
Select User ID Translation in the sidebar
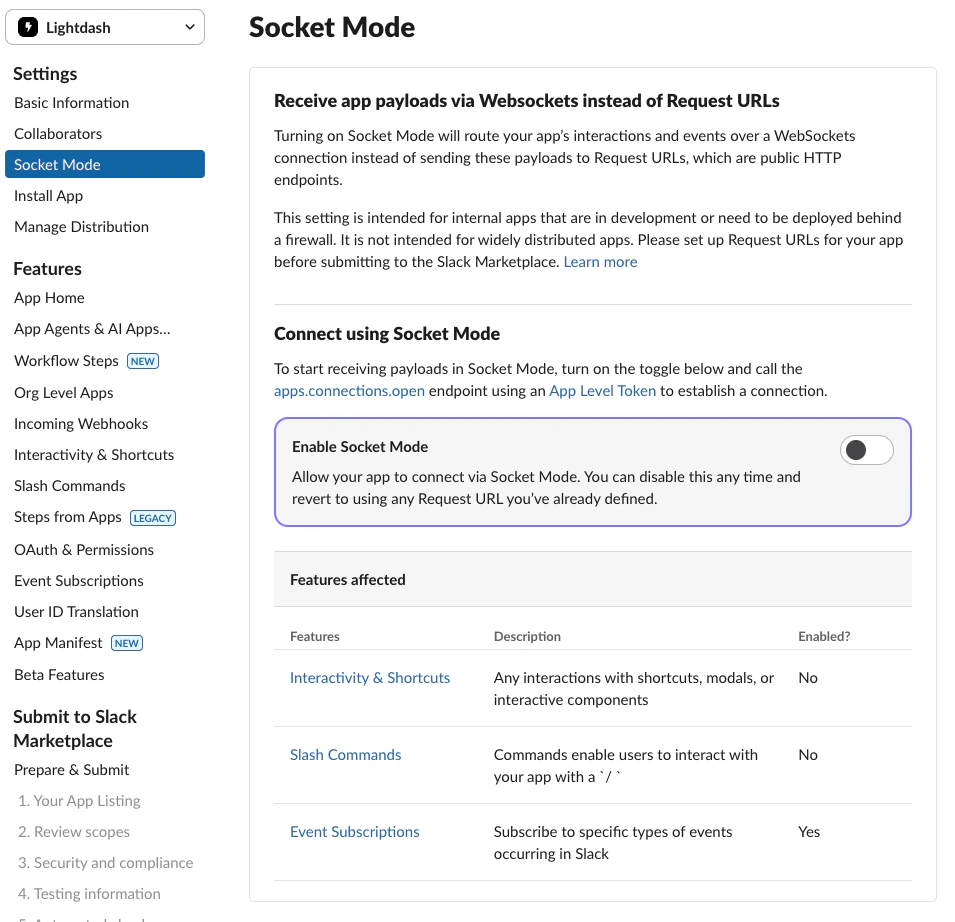76,611
